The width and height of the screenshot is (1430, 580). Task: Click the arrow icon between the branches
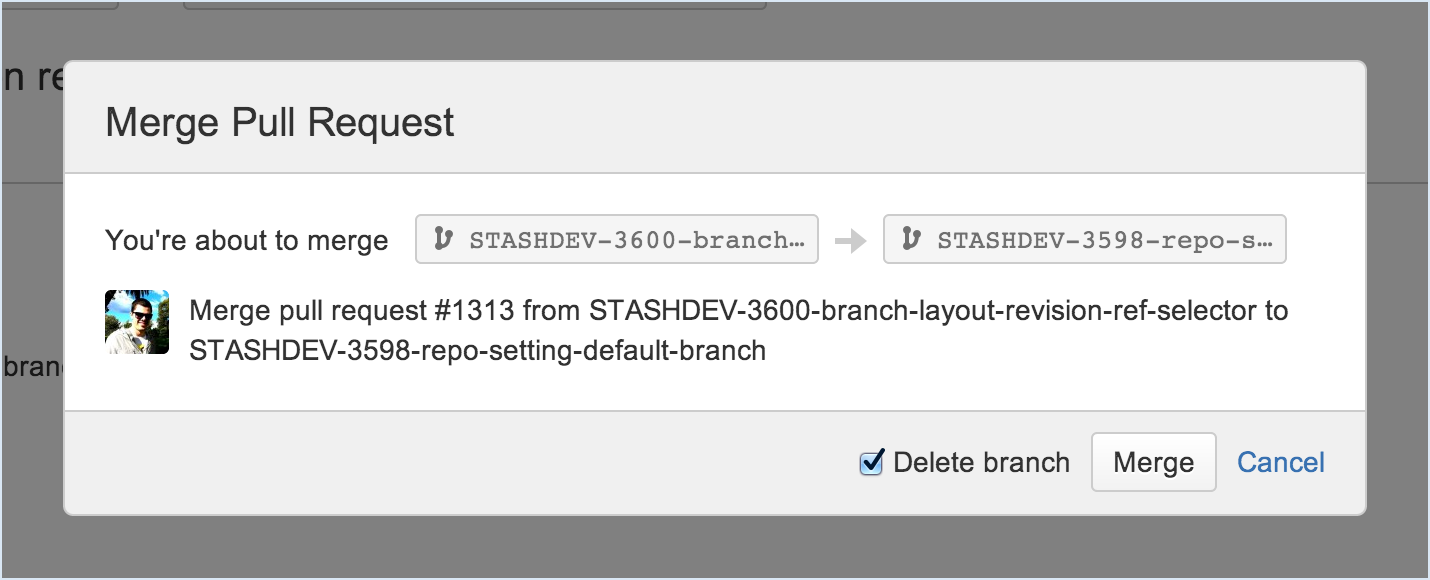(851, 241)
